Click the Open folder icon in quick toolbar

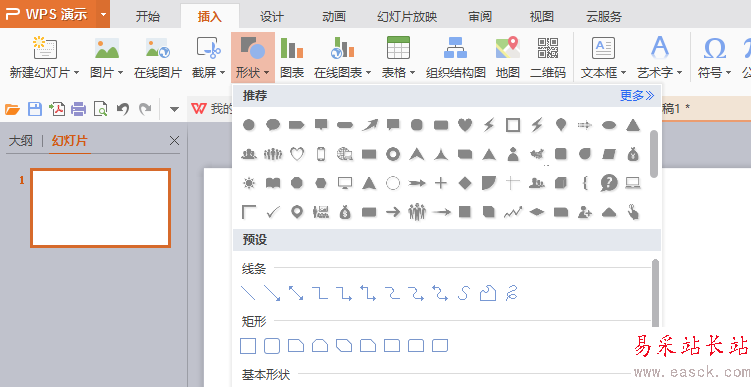click(x=12, y=109)
